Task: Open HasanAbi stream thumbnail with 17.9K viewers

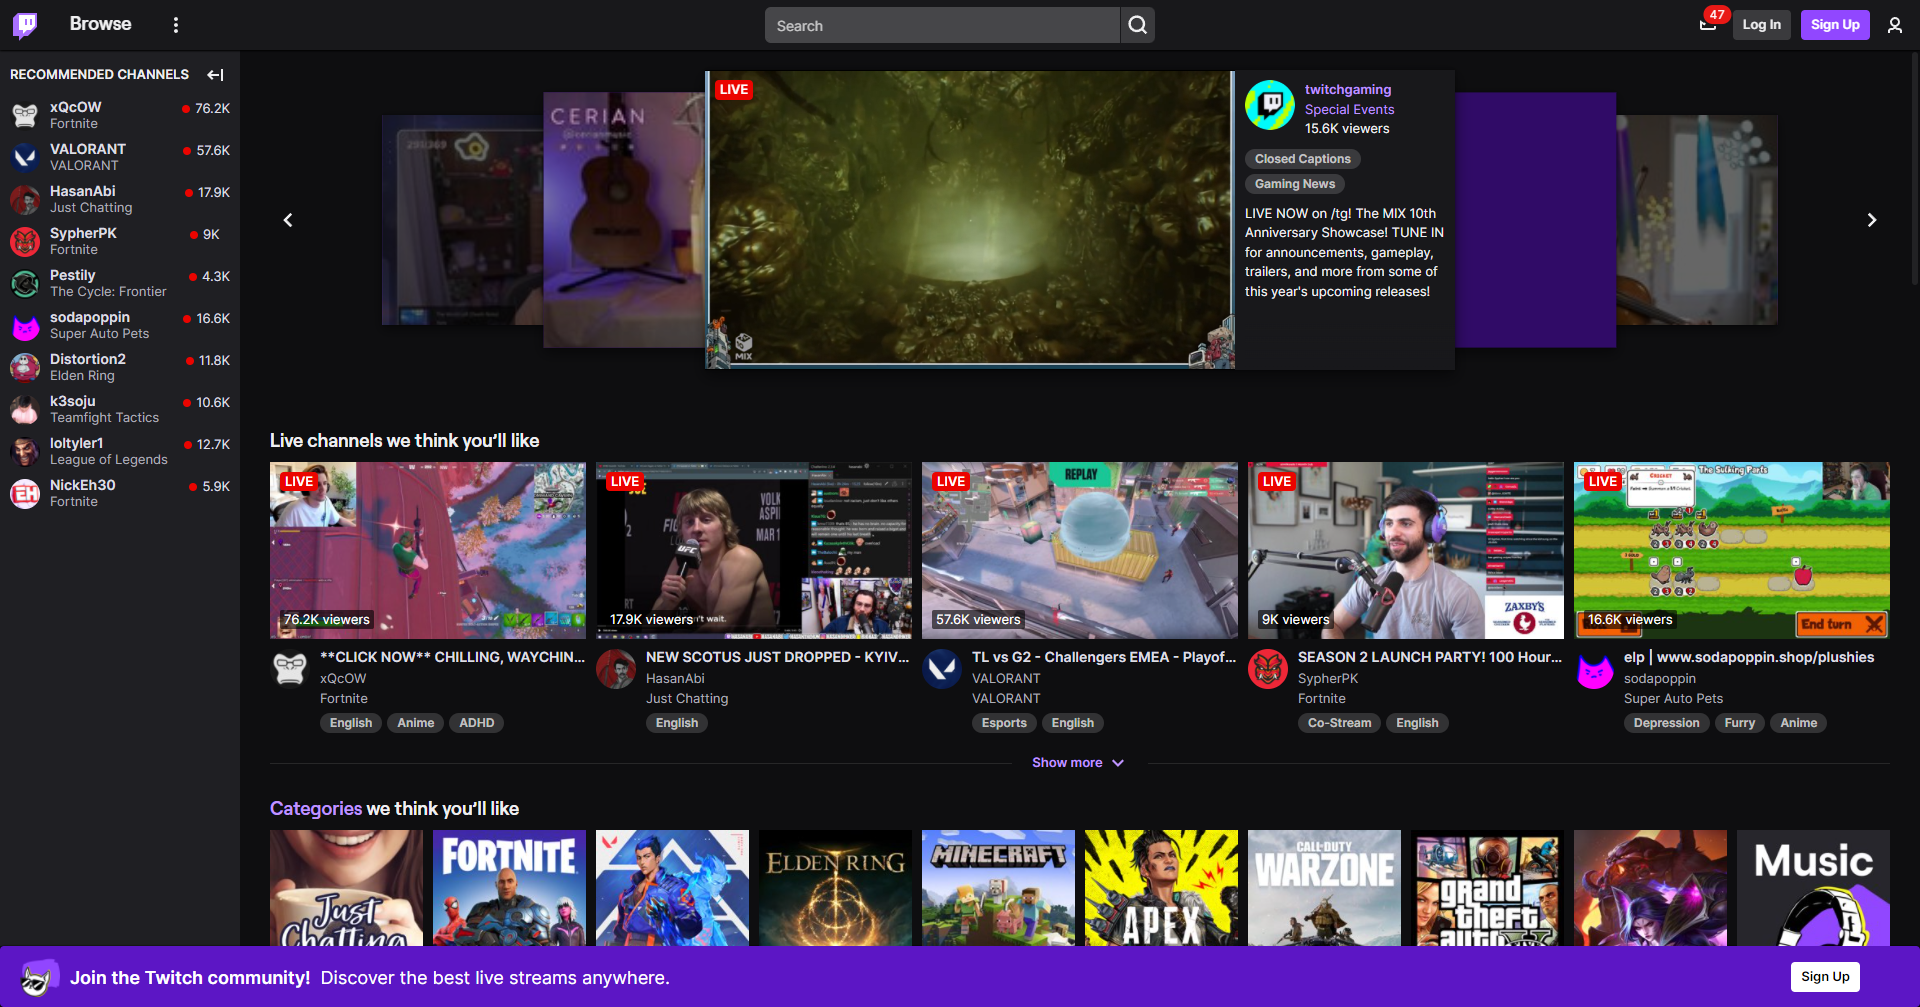Action: [x=754, y=550]
